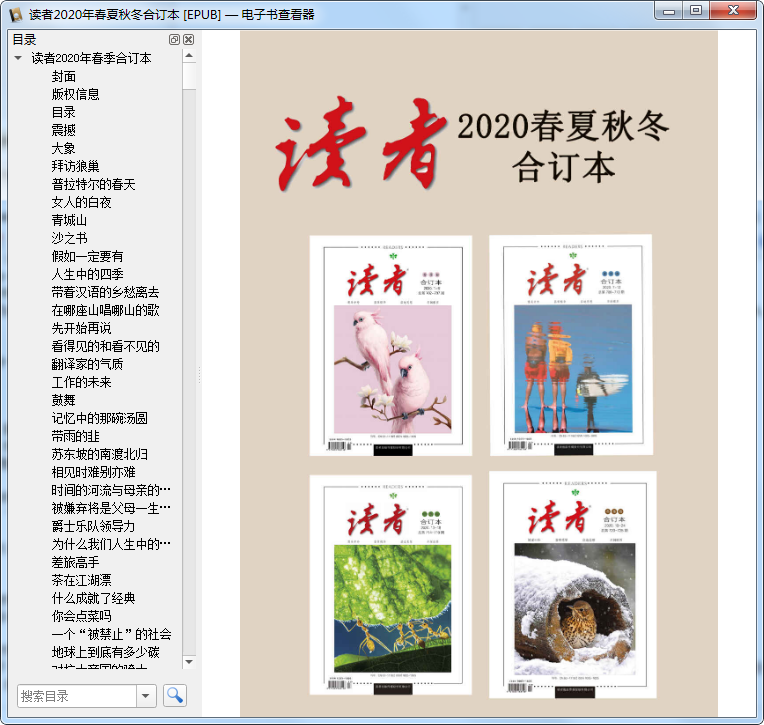Open 茶在江湖漂 entry
Screen dimensions: 764x725
(x=81, y=580)
